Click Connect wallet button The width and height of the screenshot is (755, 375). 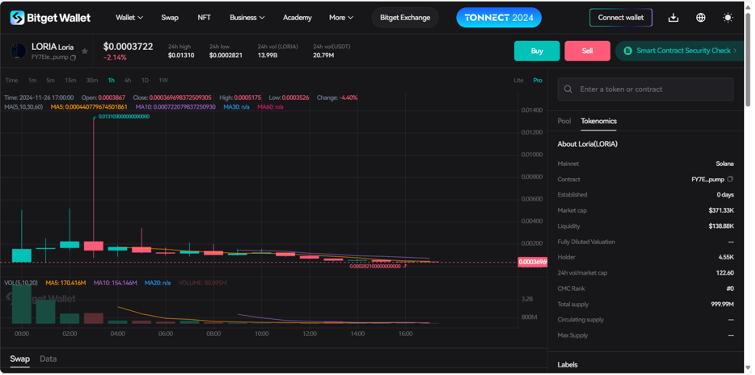621,18
